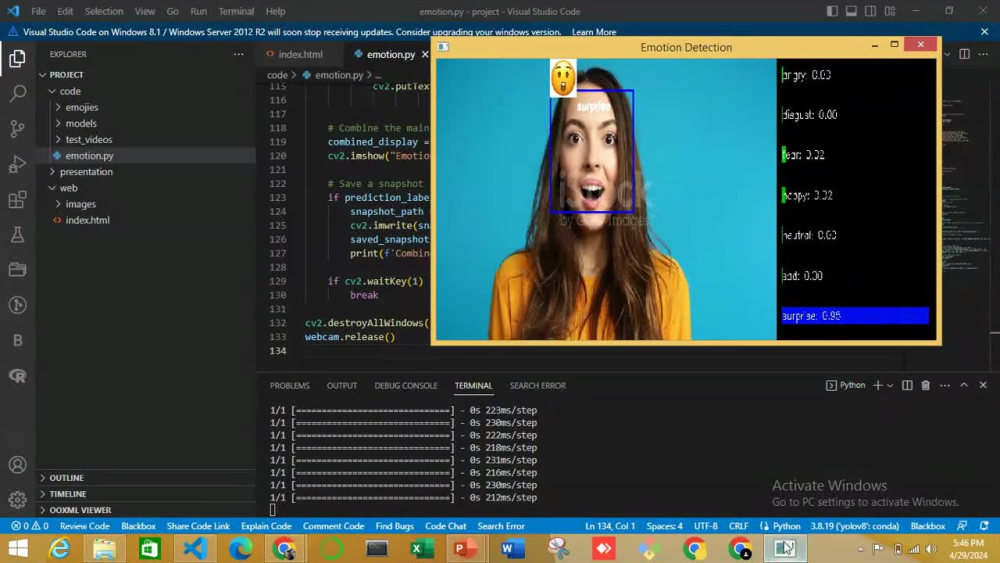This screenshot has width=1000, height=563.
Task: Click Explain Code in status bar
Action: (266, 526)
